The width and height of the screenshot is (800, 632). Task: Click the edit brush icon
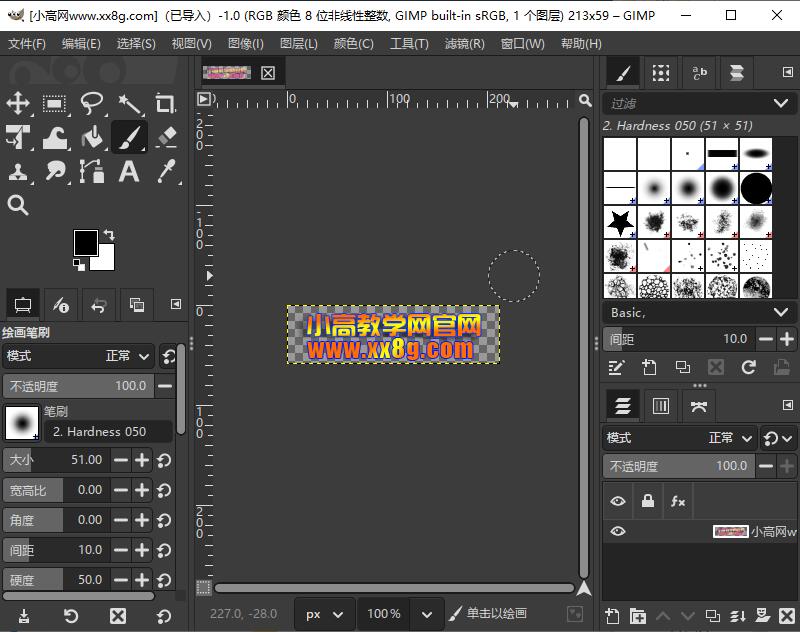pyautogui.click(x=616, y=367)
